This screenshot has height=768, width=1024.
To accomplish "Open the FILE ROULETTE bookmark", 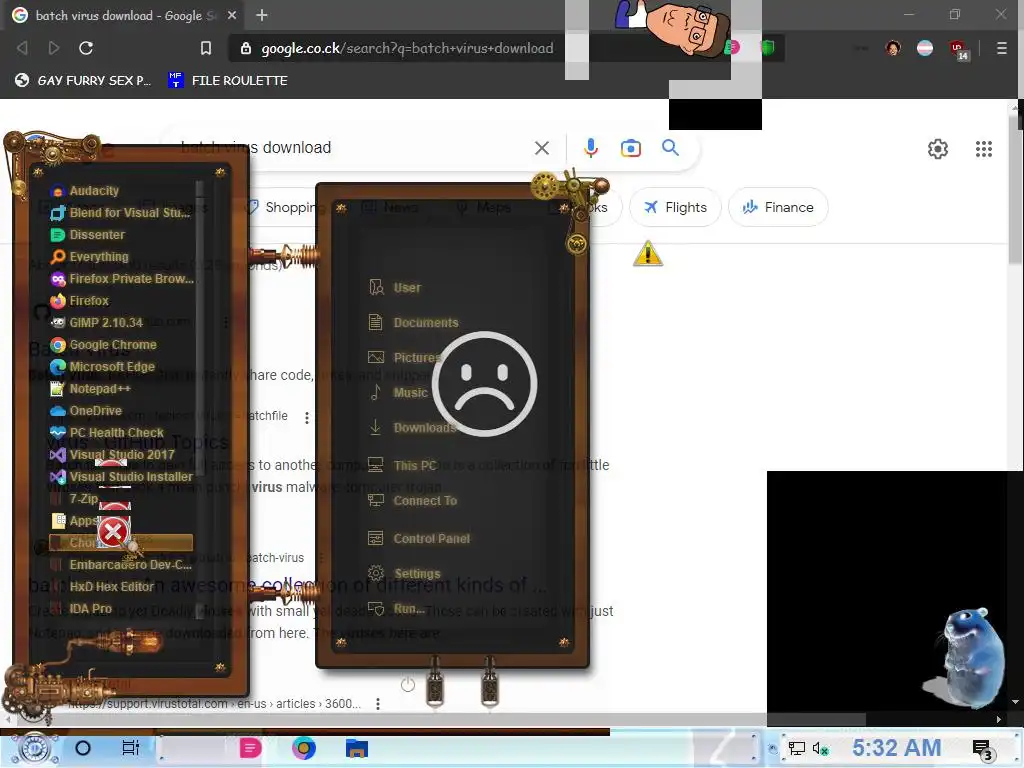I will (228, 80).
